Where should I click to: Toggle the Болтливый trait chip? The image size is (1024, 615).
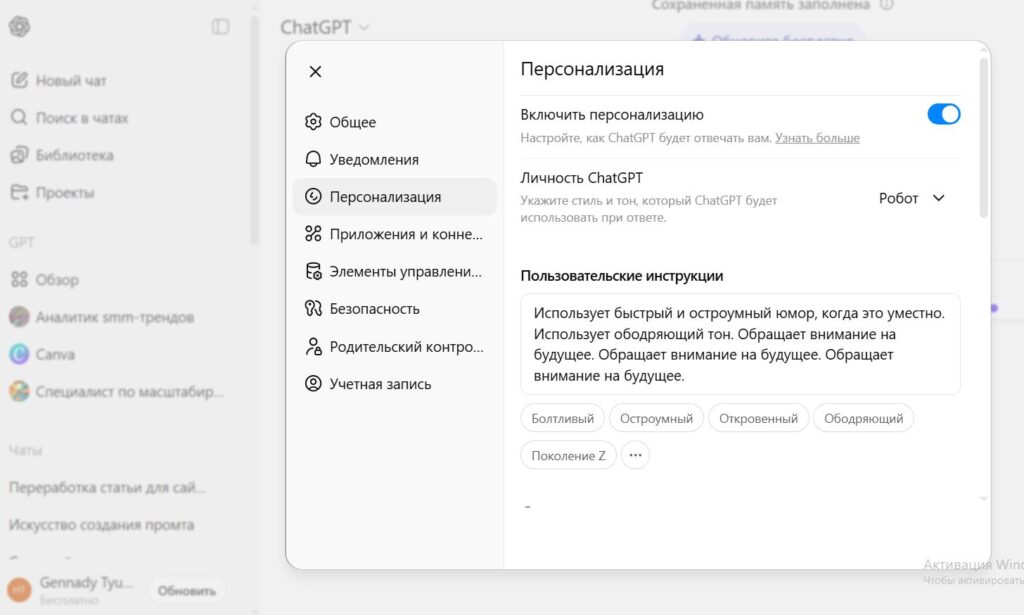coord(562,418)
